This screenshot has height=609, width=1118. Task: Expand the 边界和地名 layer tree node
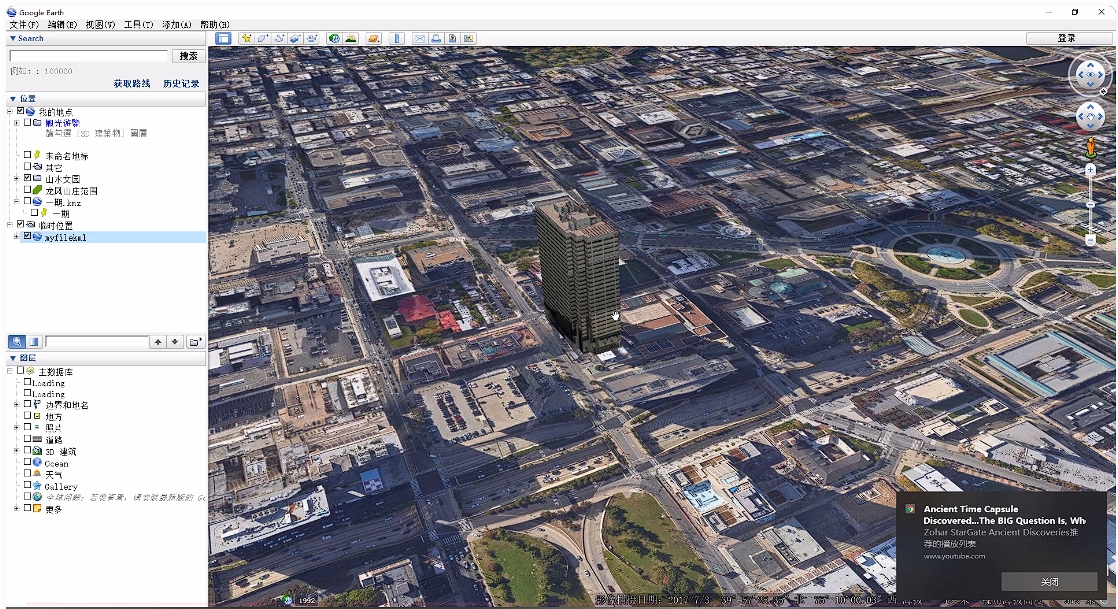[16, 405]
